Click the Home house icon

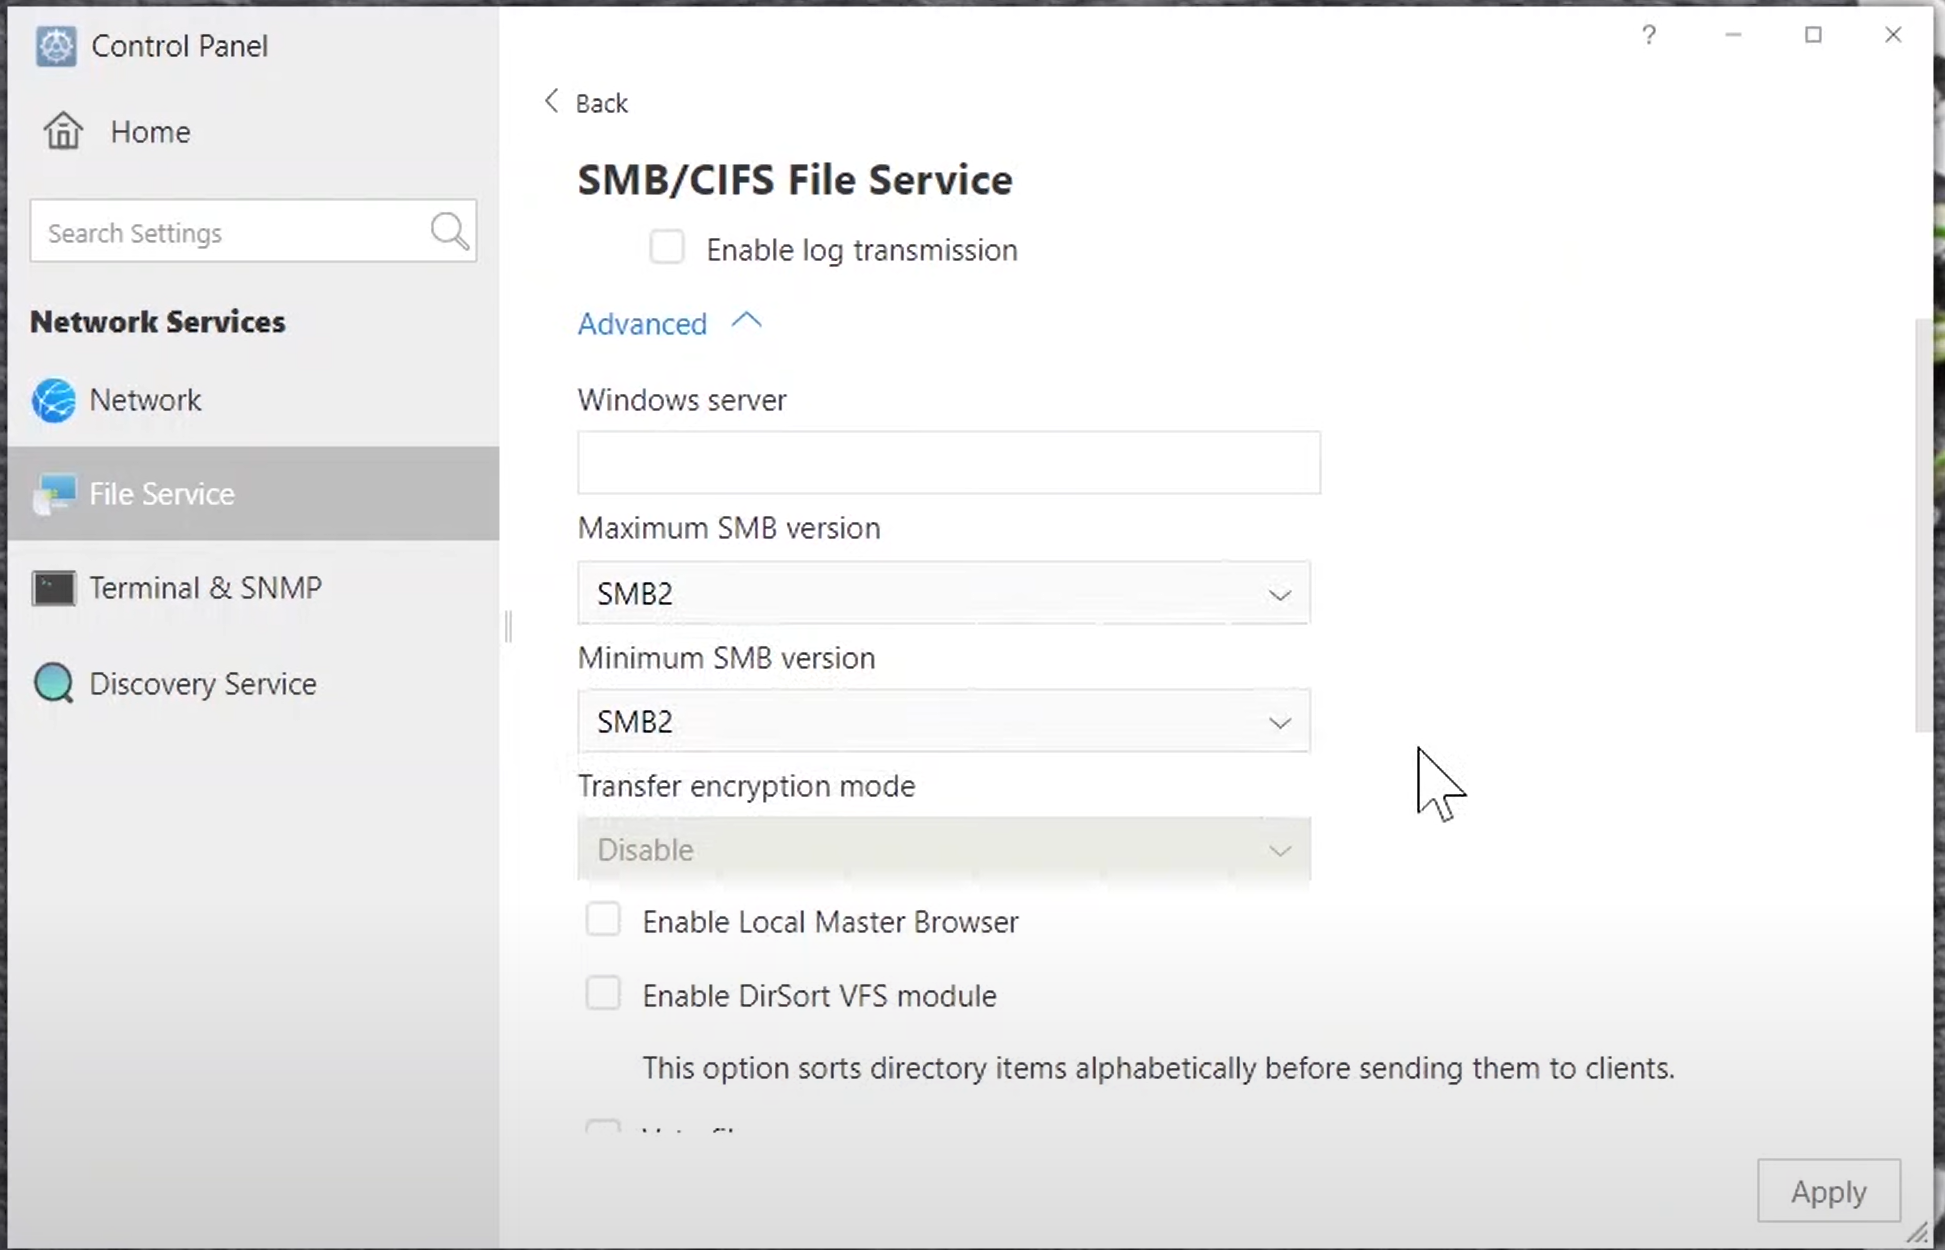63,131
